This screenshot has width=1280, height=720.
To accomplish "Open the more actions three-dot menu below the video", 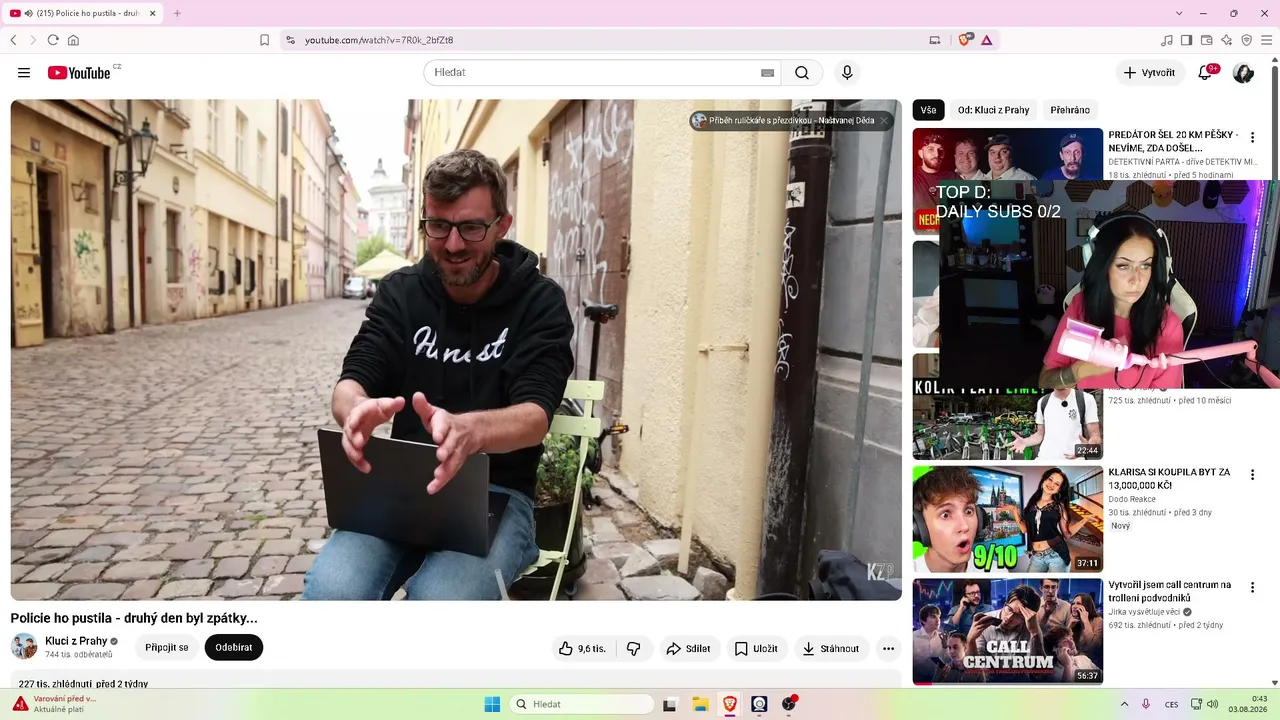I will pos(888,648).
